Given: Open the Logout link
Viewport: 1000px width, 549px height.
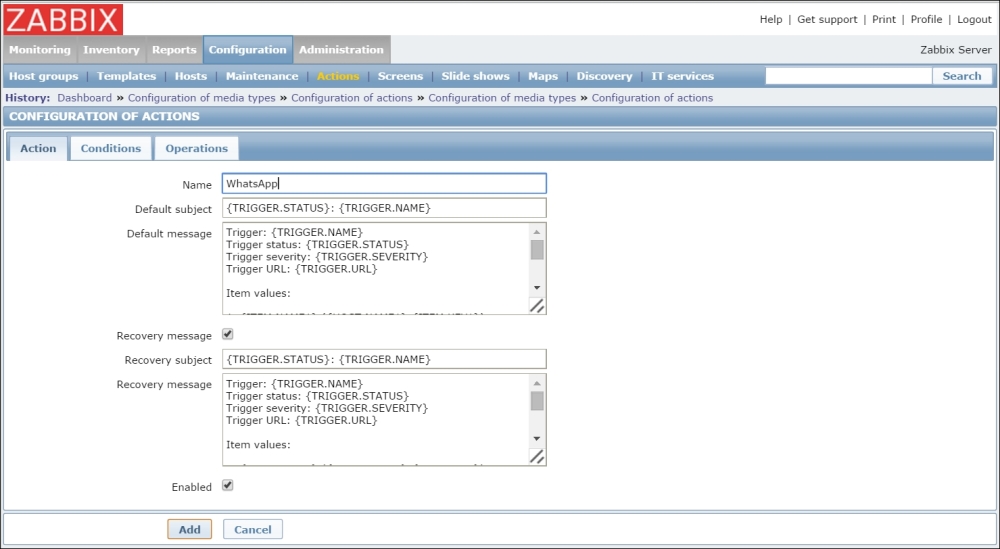Looking at the screenshot, I should point(974,20).
